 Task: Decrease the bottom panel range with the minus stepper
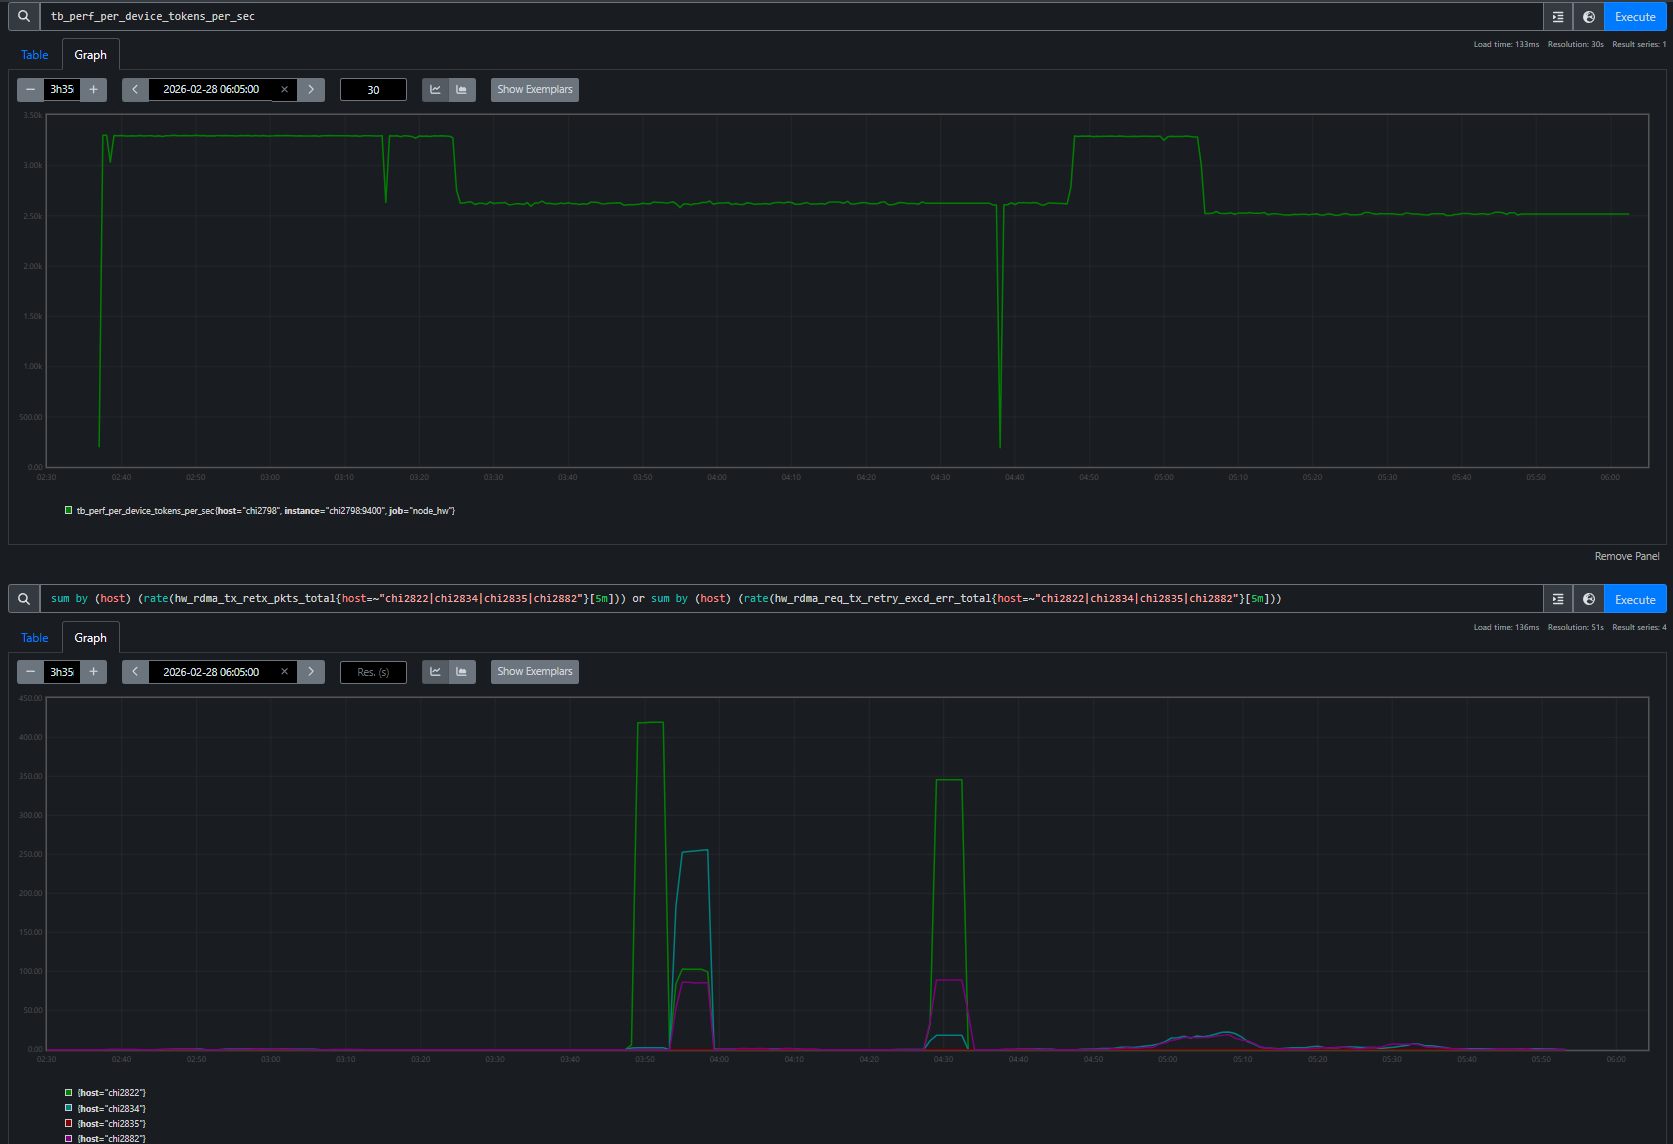[29, 671]
